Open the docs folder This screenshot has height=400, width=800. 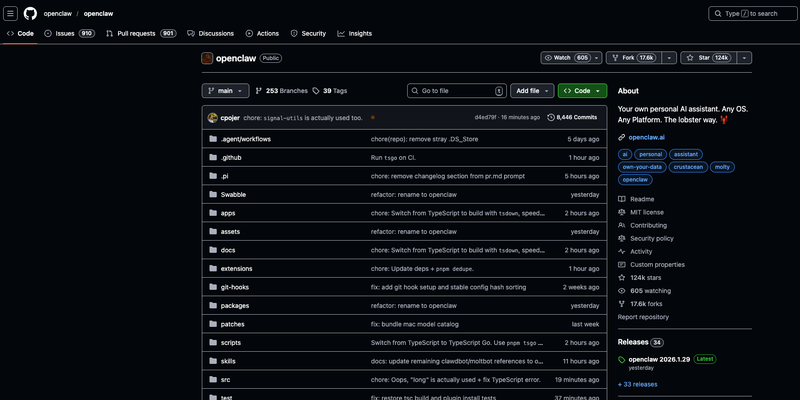pyautogui.click(x=228, y=250)
